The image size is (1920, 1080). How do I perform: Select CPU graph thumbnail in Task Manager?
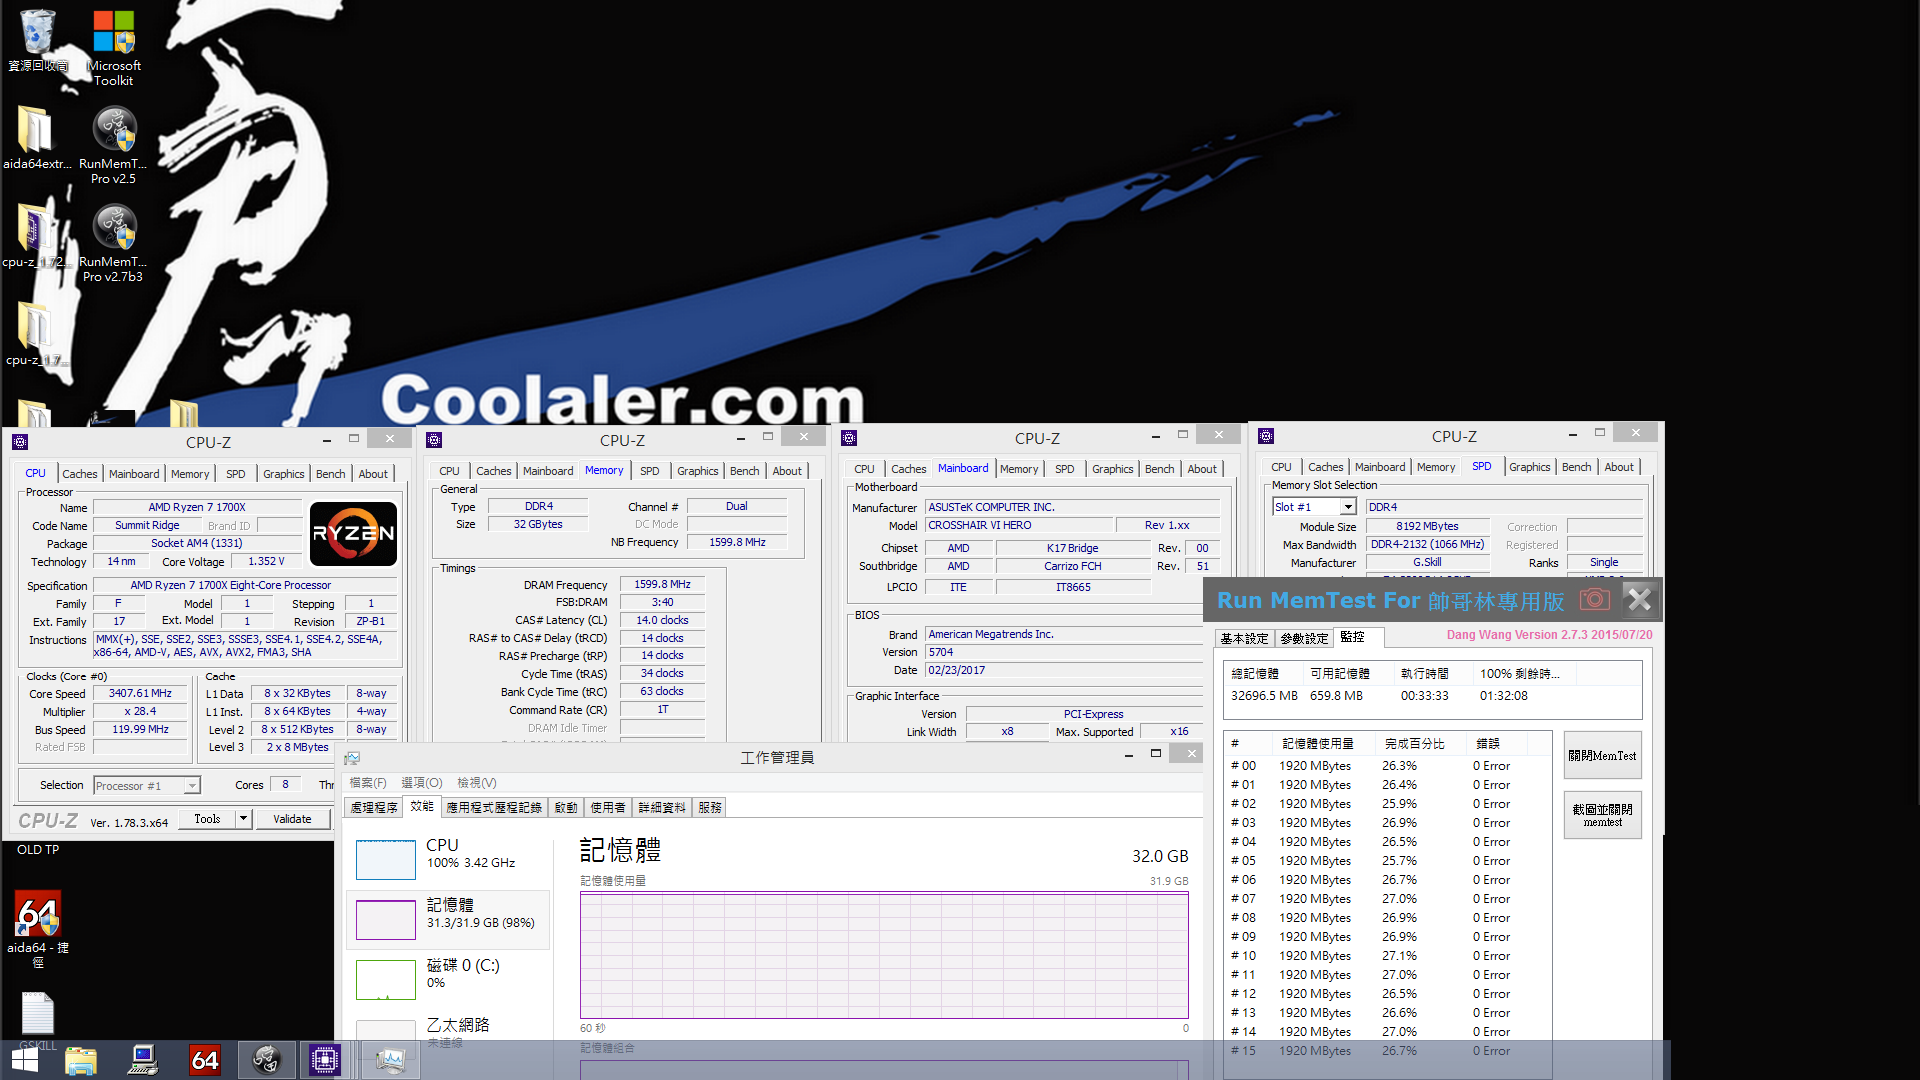coord(386,859)
